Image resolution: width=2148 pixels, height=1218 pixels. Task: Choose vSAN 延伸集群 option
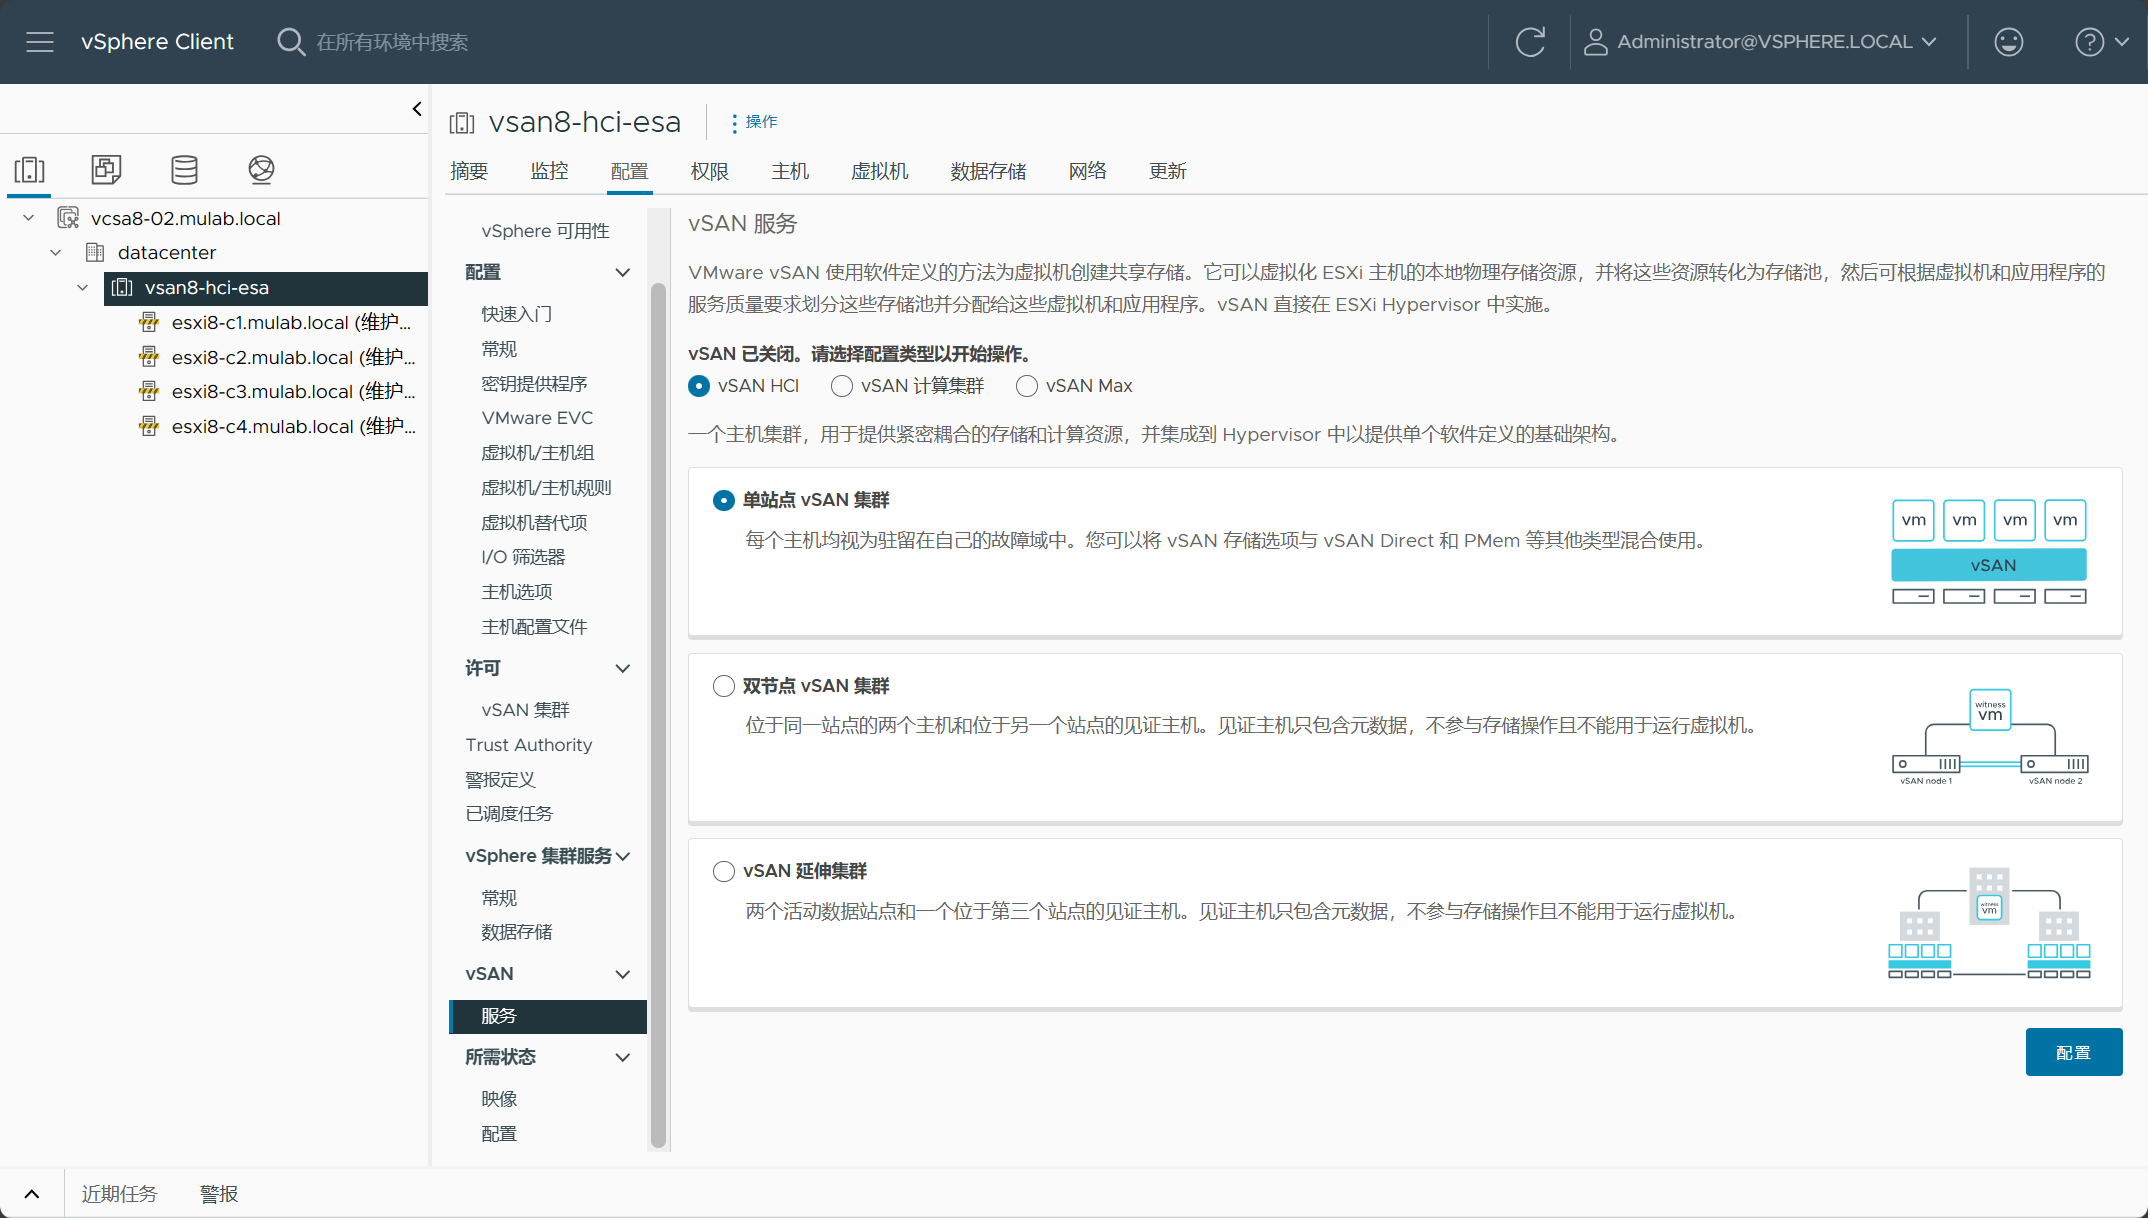[724, 871]
